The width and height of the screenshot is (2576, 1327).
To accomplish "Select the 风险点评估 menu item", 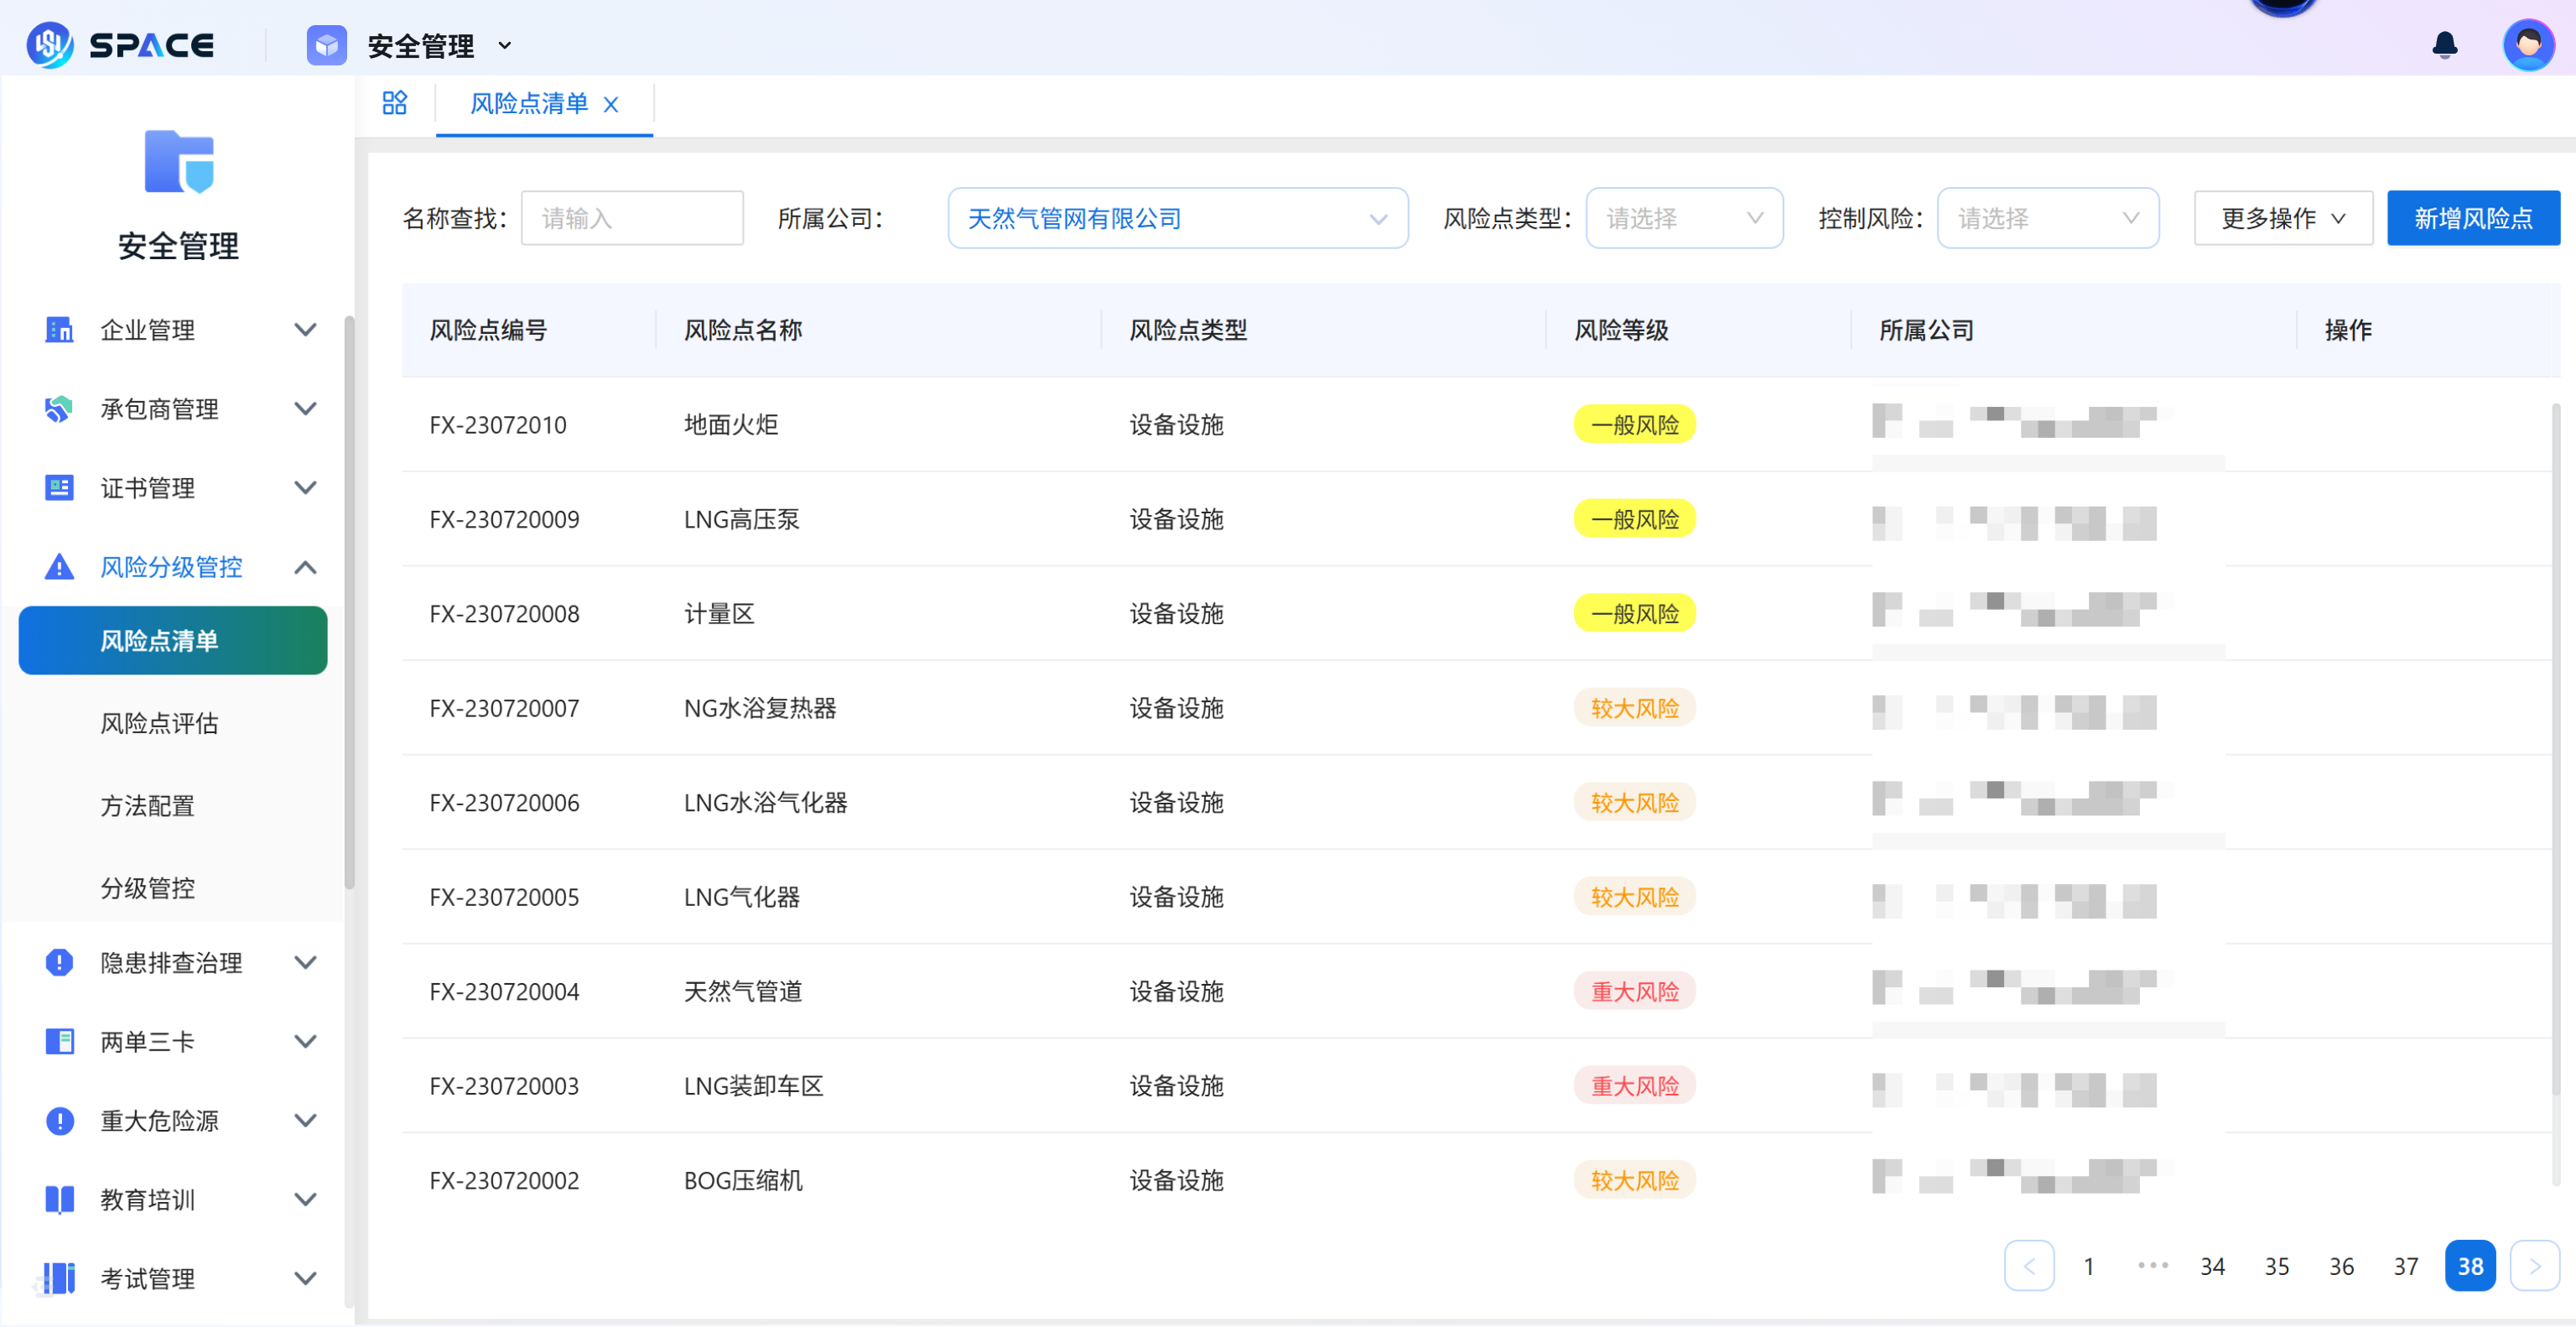I will (159, 723).
